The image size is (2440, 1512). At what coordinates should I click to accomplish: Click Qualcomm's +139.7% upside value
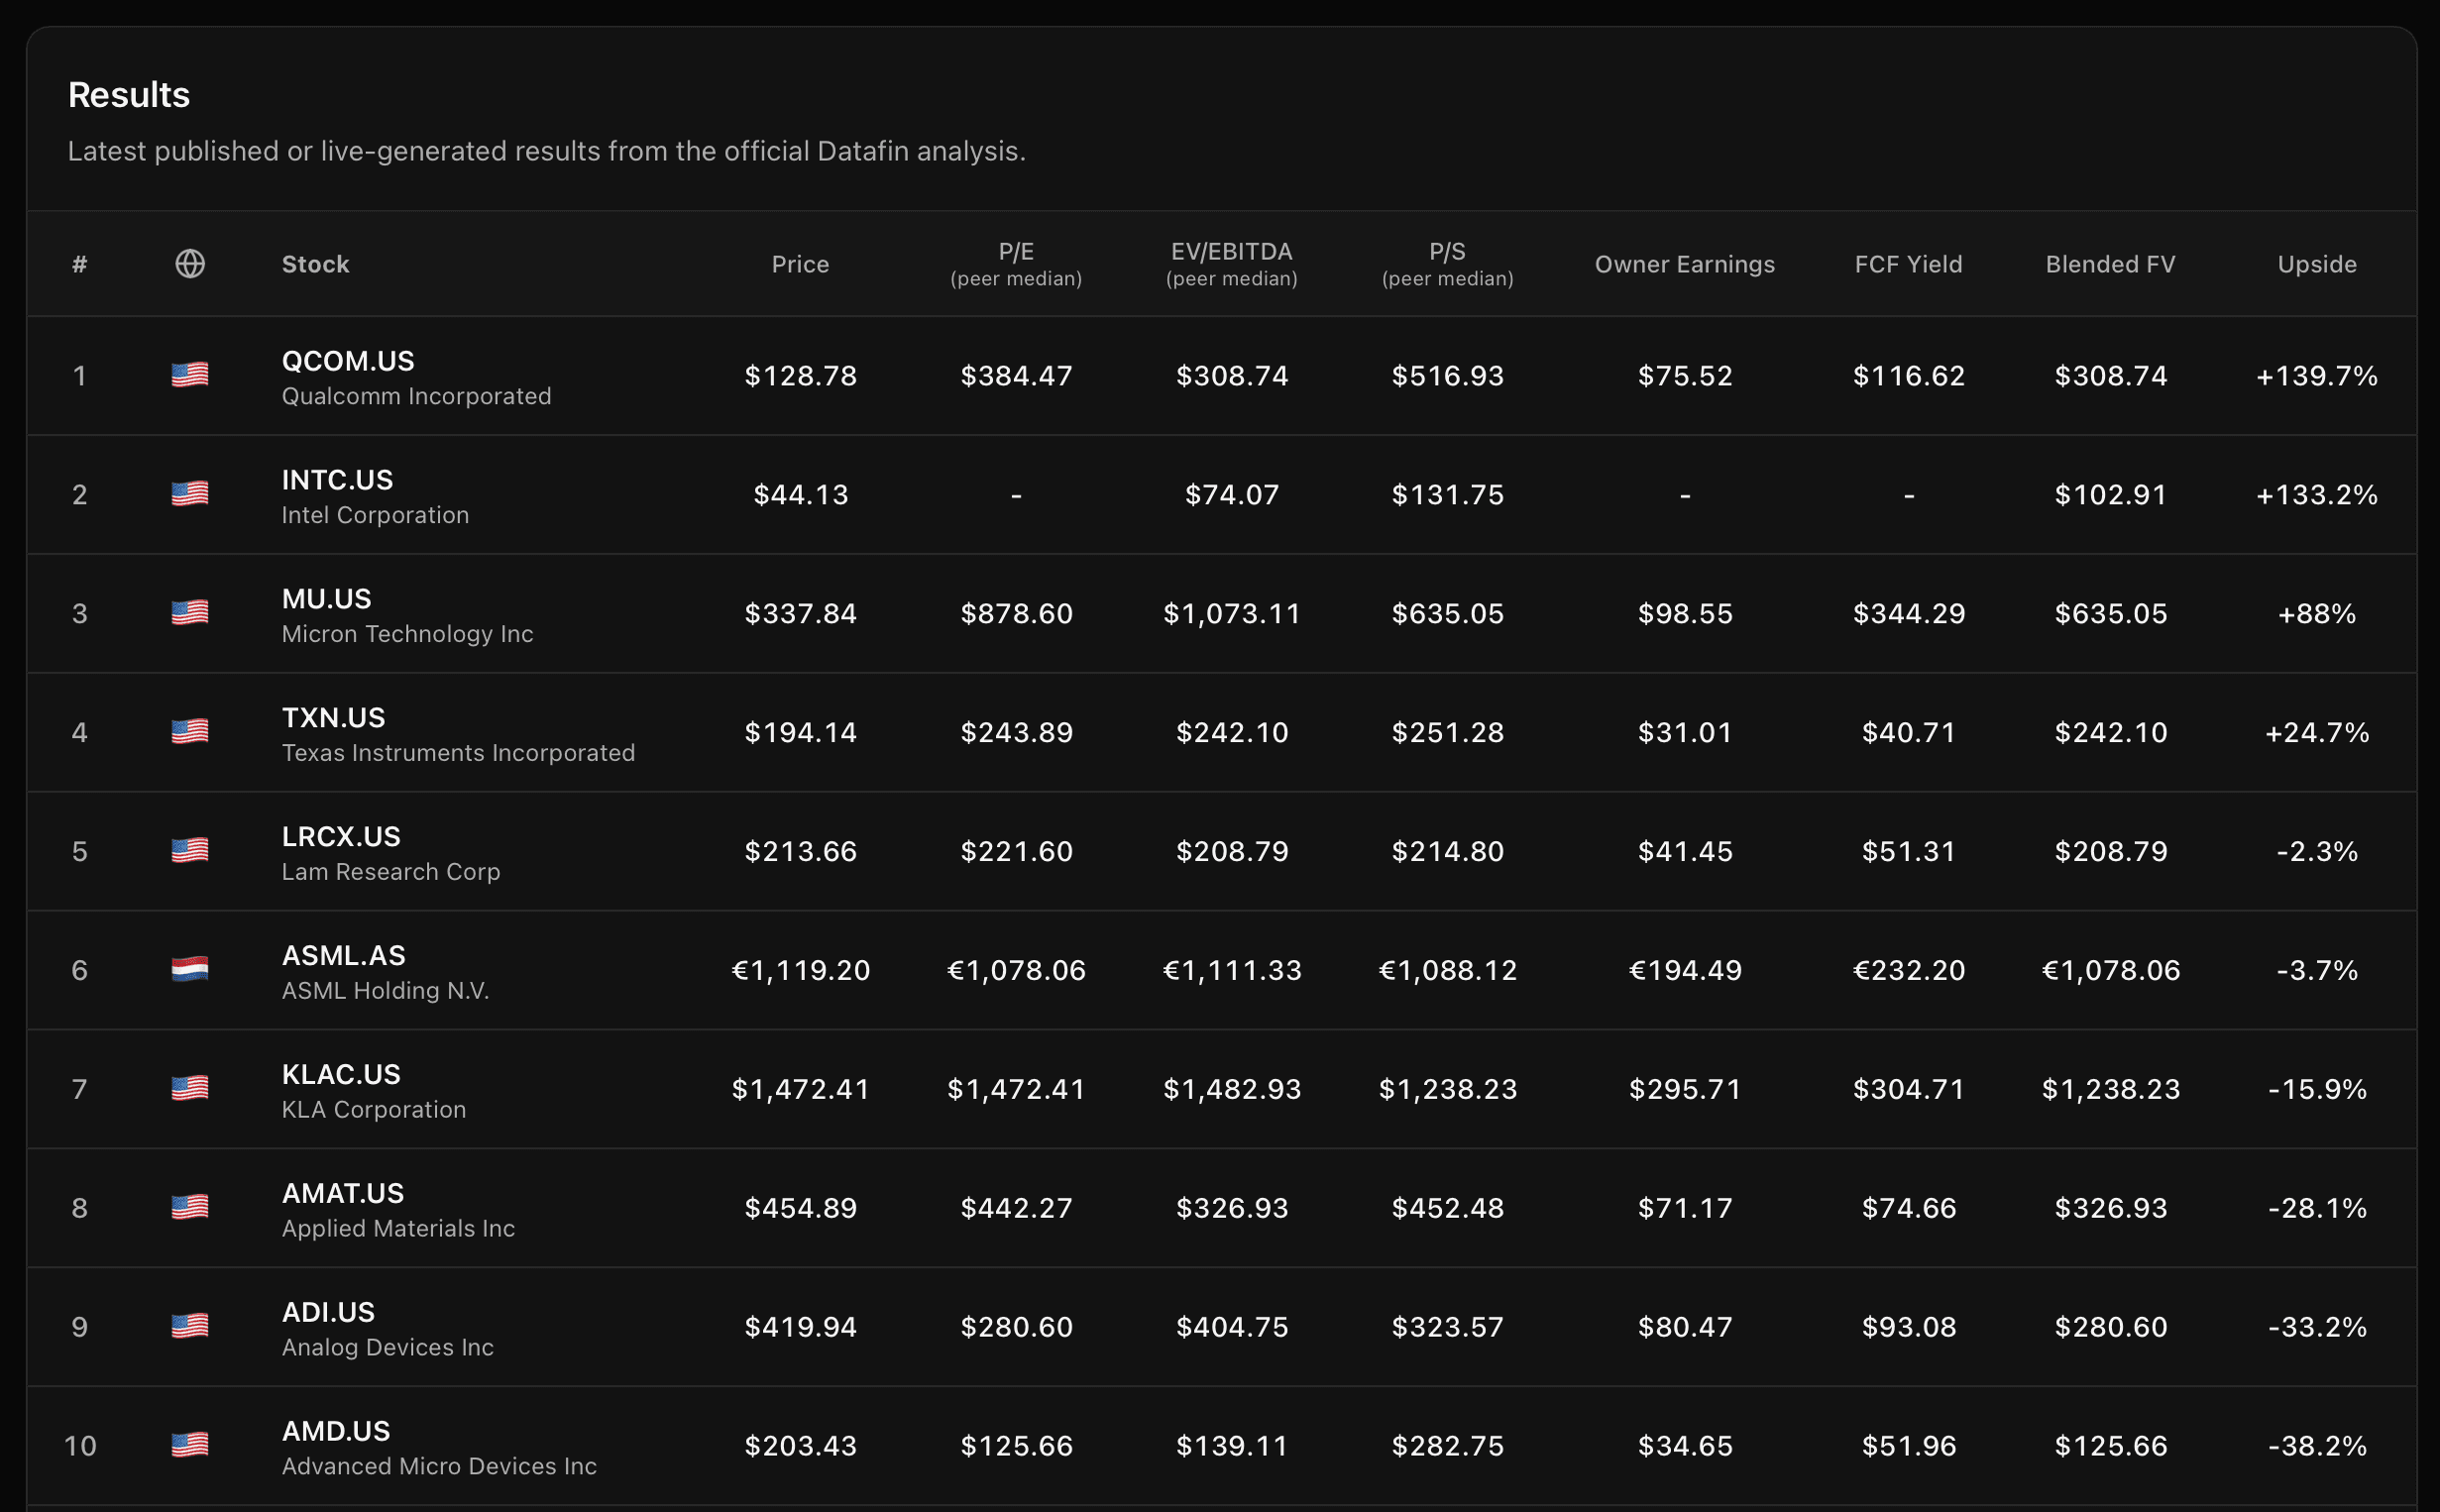[2317, 376]
